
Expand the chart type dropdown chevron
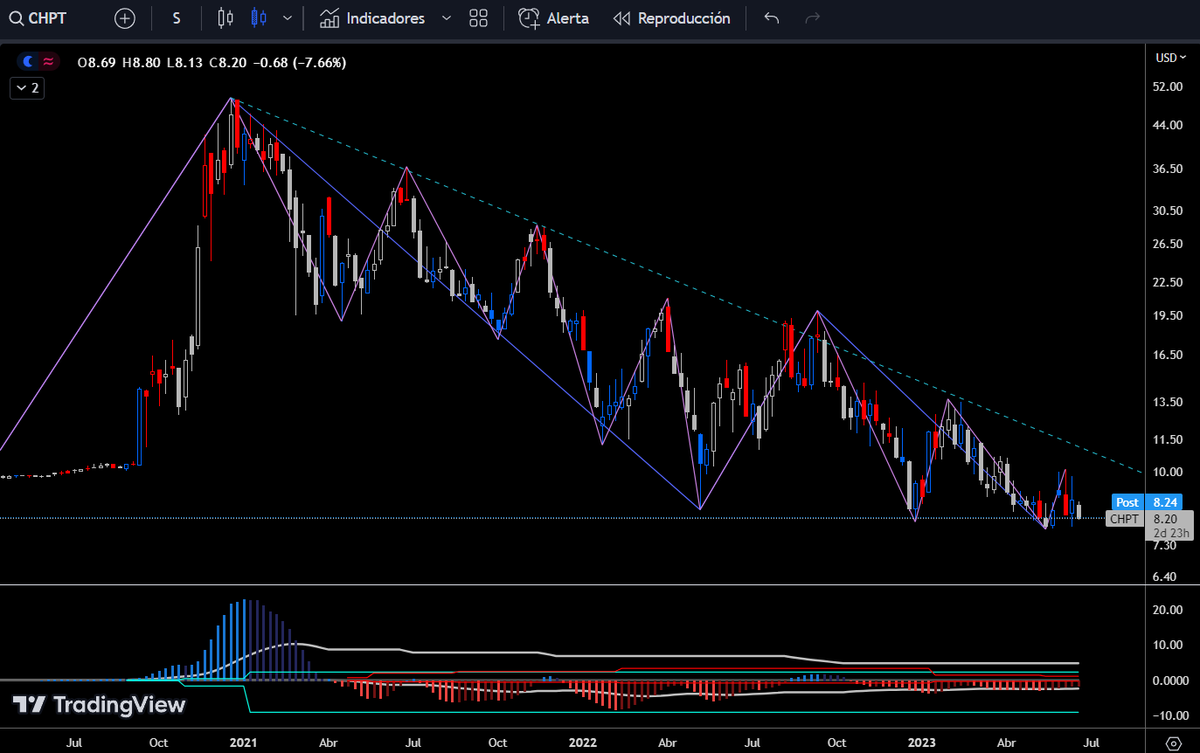(289, 18)
